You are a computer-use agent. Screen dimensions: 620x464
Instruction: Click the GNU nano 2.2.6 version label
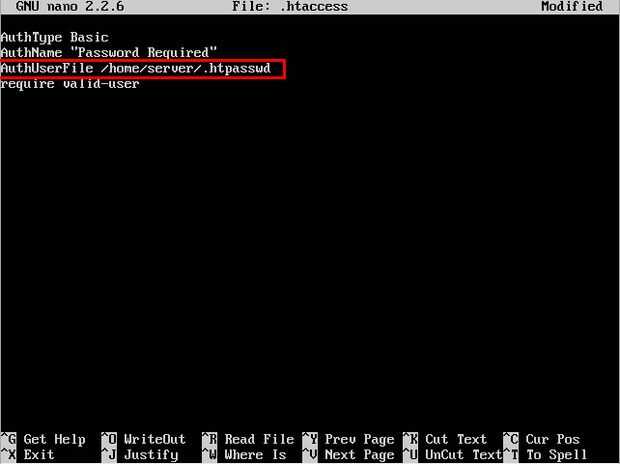(70, 7)
